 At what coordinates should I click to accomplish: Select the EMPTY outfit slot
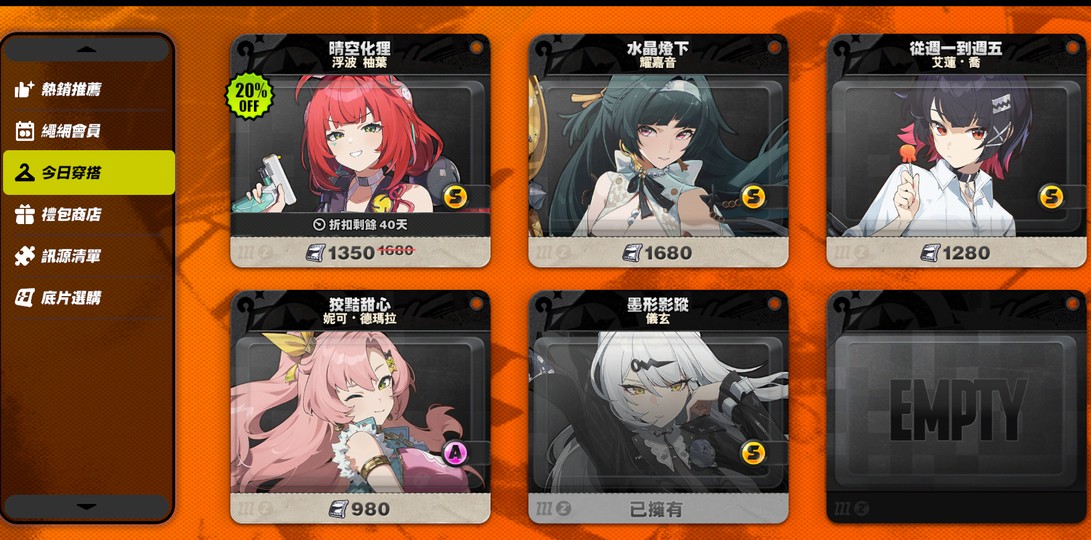[956, 406]
